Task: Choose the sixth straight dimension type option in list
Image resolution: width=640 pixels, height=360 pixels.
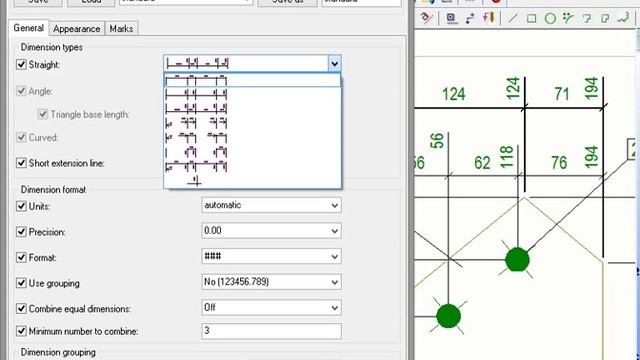Action: click(252, 152)
